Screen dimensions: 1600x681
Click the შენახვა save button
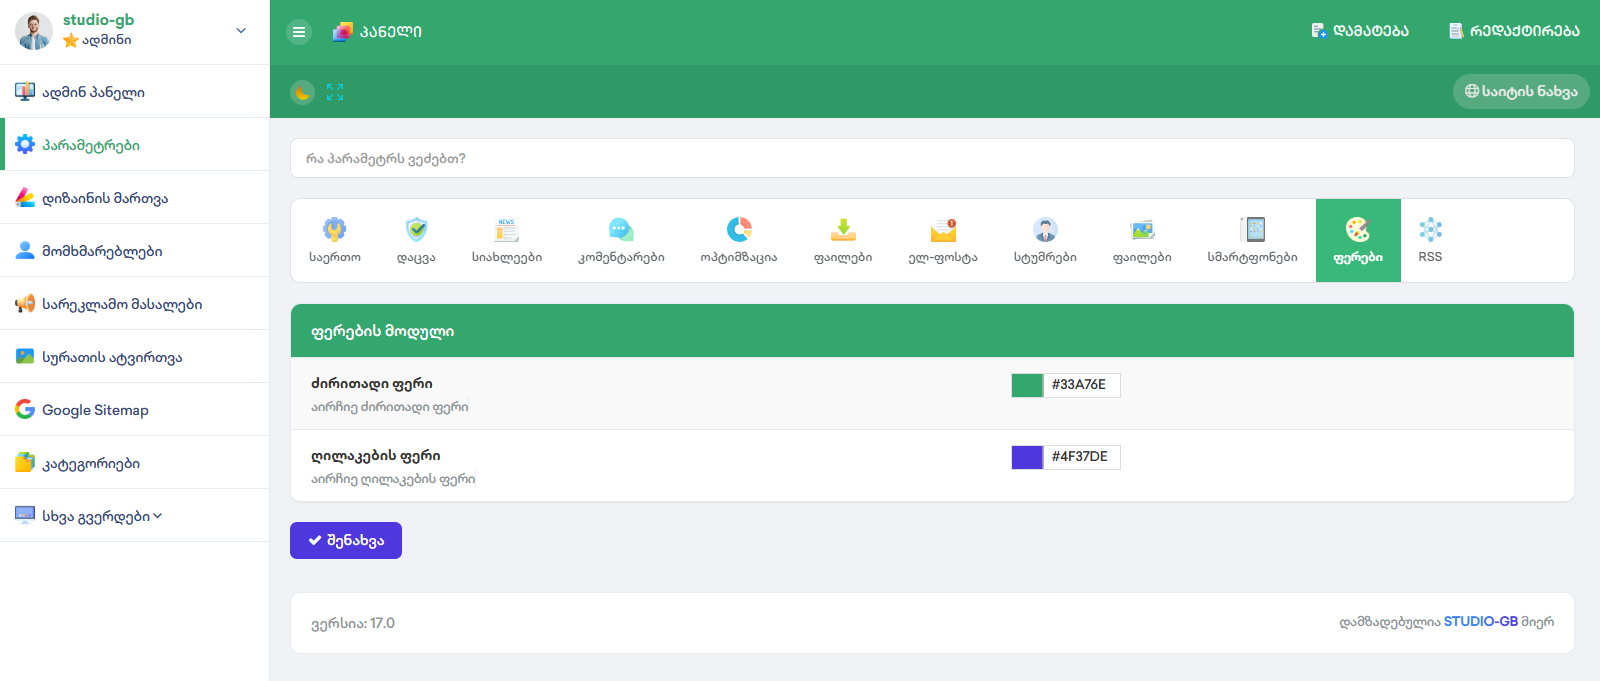pyautogui.click(x=346, y=541)
